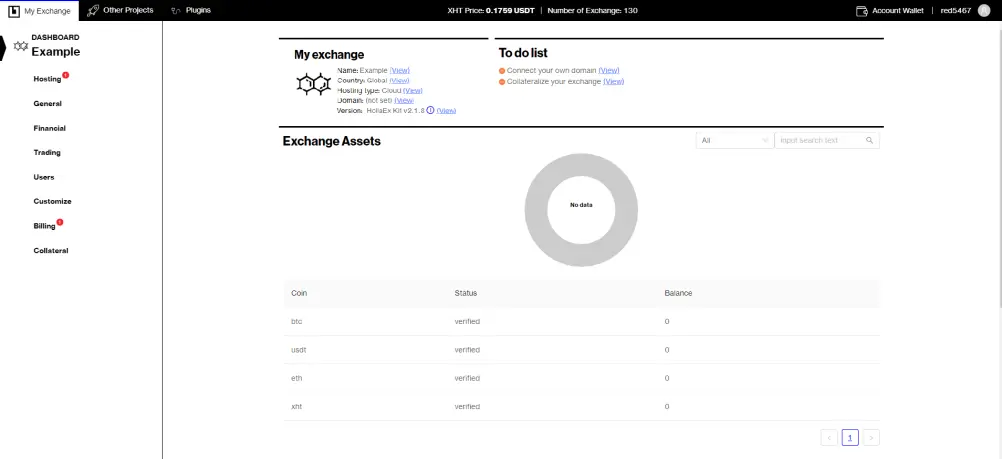
Task: Click View link for Connect your own domain
Action: (609, 70)
